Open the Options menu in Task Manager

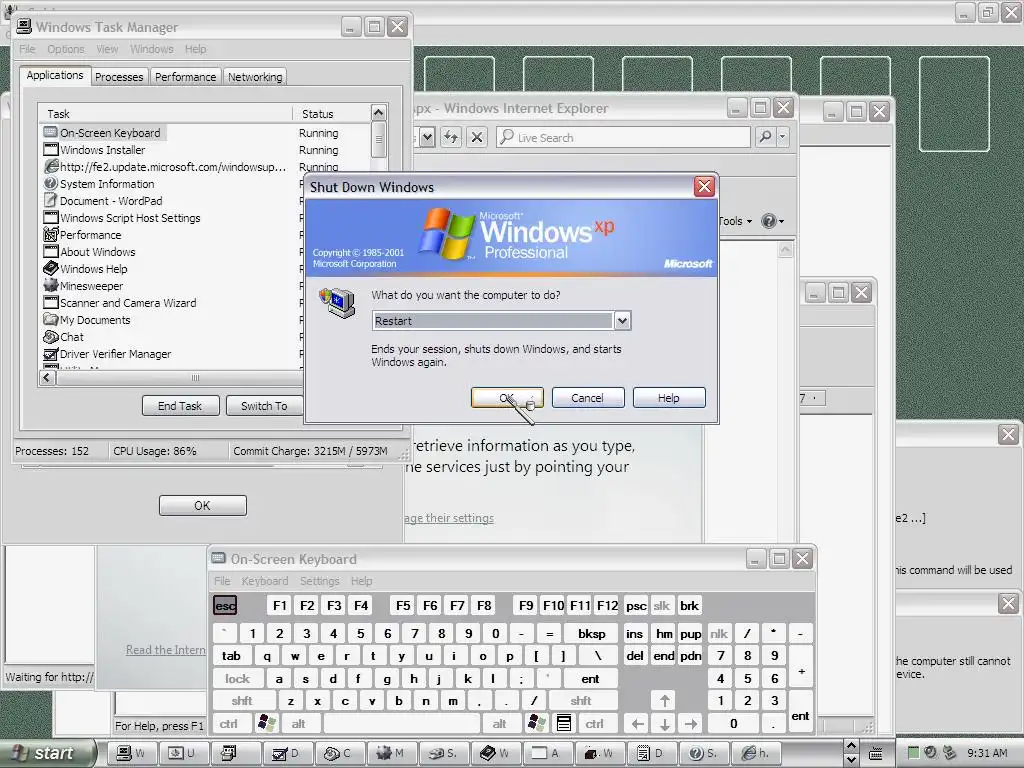(x=65, y=49)
